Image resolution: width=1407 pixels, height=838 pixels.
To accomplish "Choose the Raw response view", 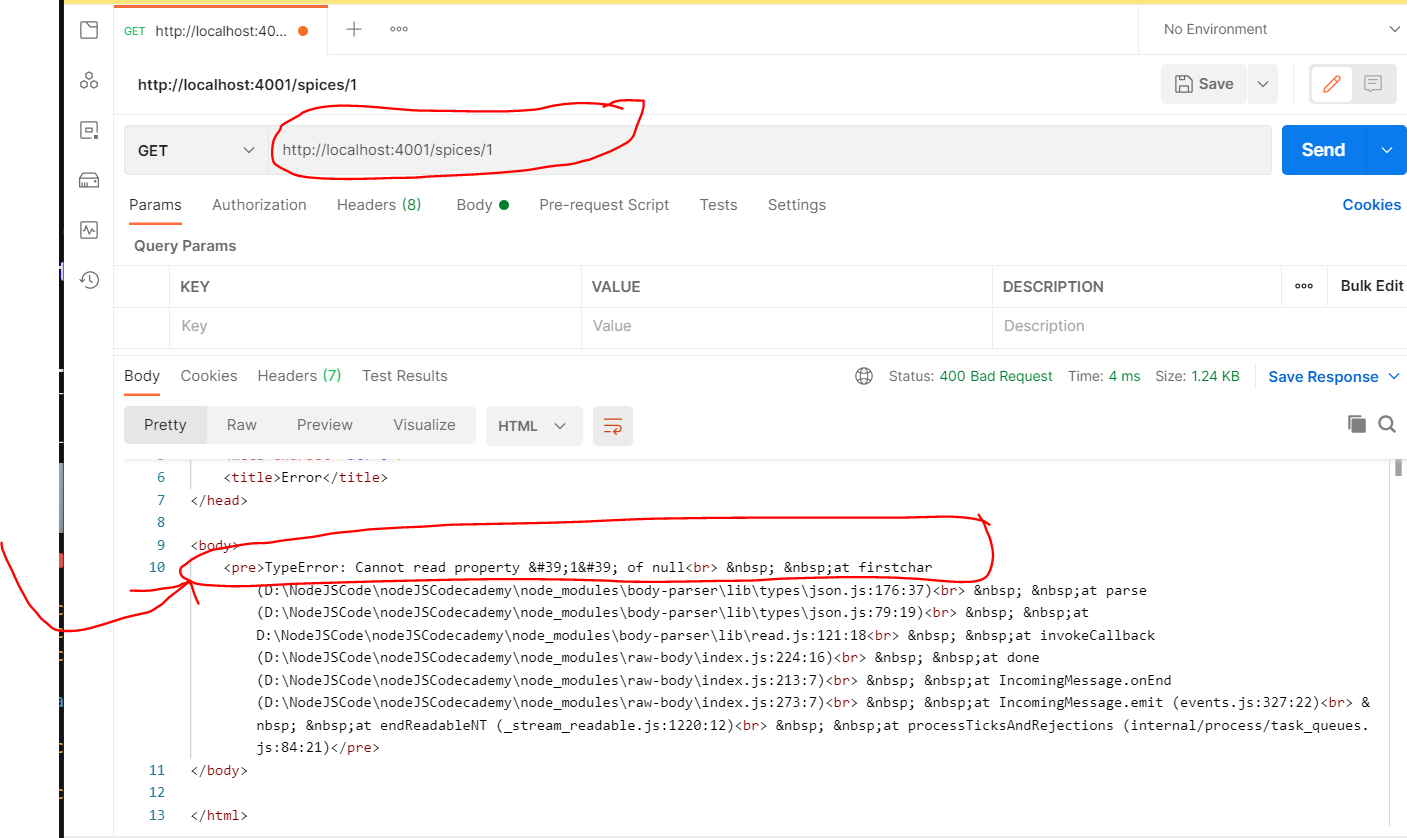I will click(242, 425).
